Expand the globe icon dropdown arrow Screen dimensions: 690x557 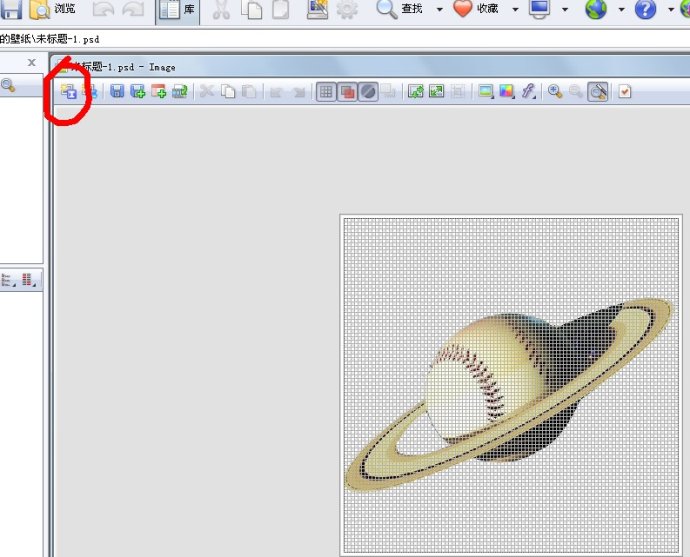pos(621,9)
